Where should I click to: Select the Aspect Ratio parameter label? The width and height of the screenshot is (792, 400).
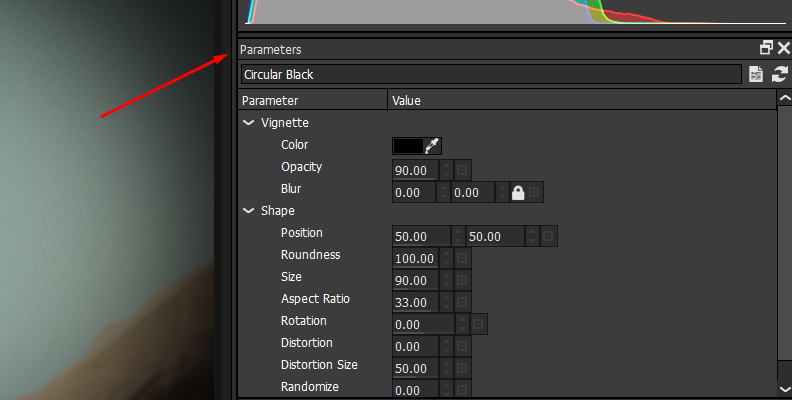[x=315, y=299]
